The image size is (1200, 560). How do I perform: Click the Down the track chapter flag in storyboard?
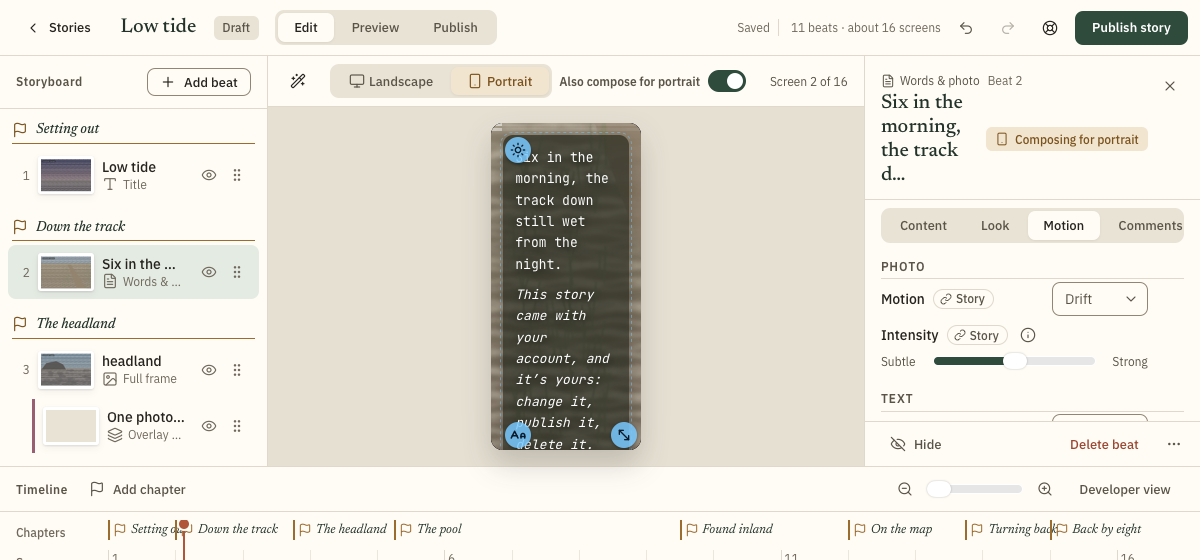coord(20,227)
